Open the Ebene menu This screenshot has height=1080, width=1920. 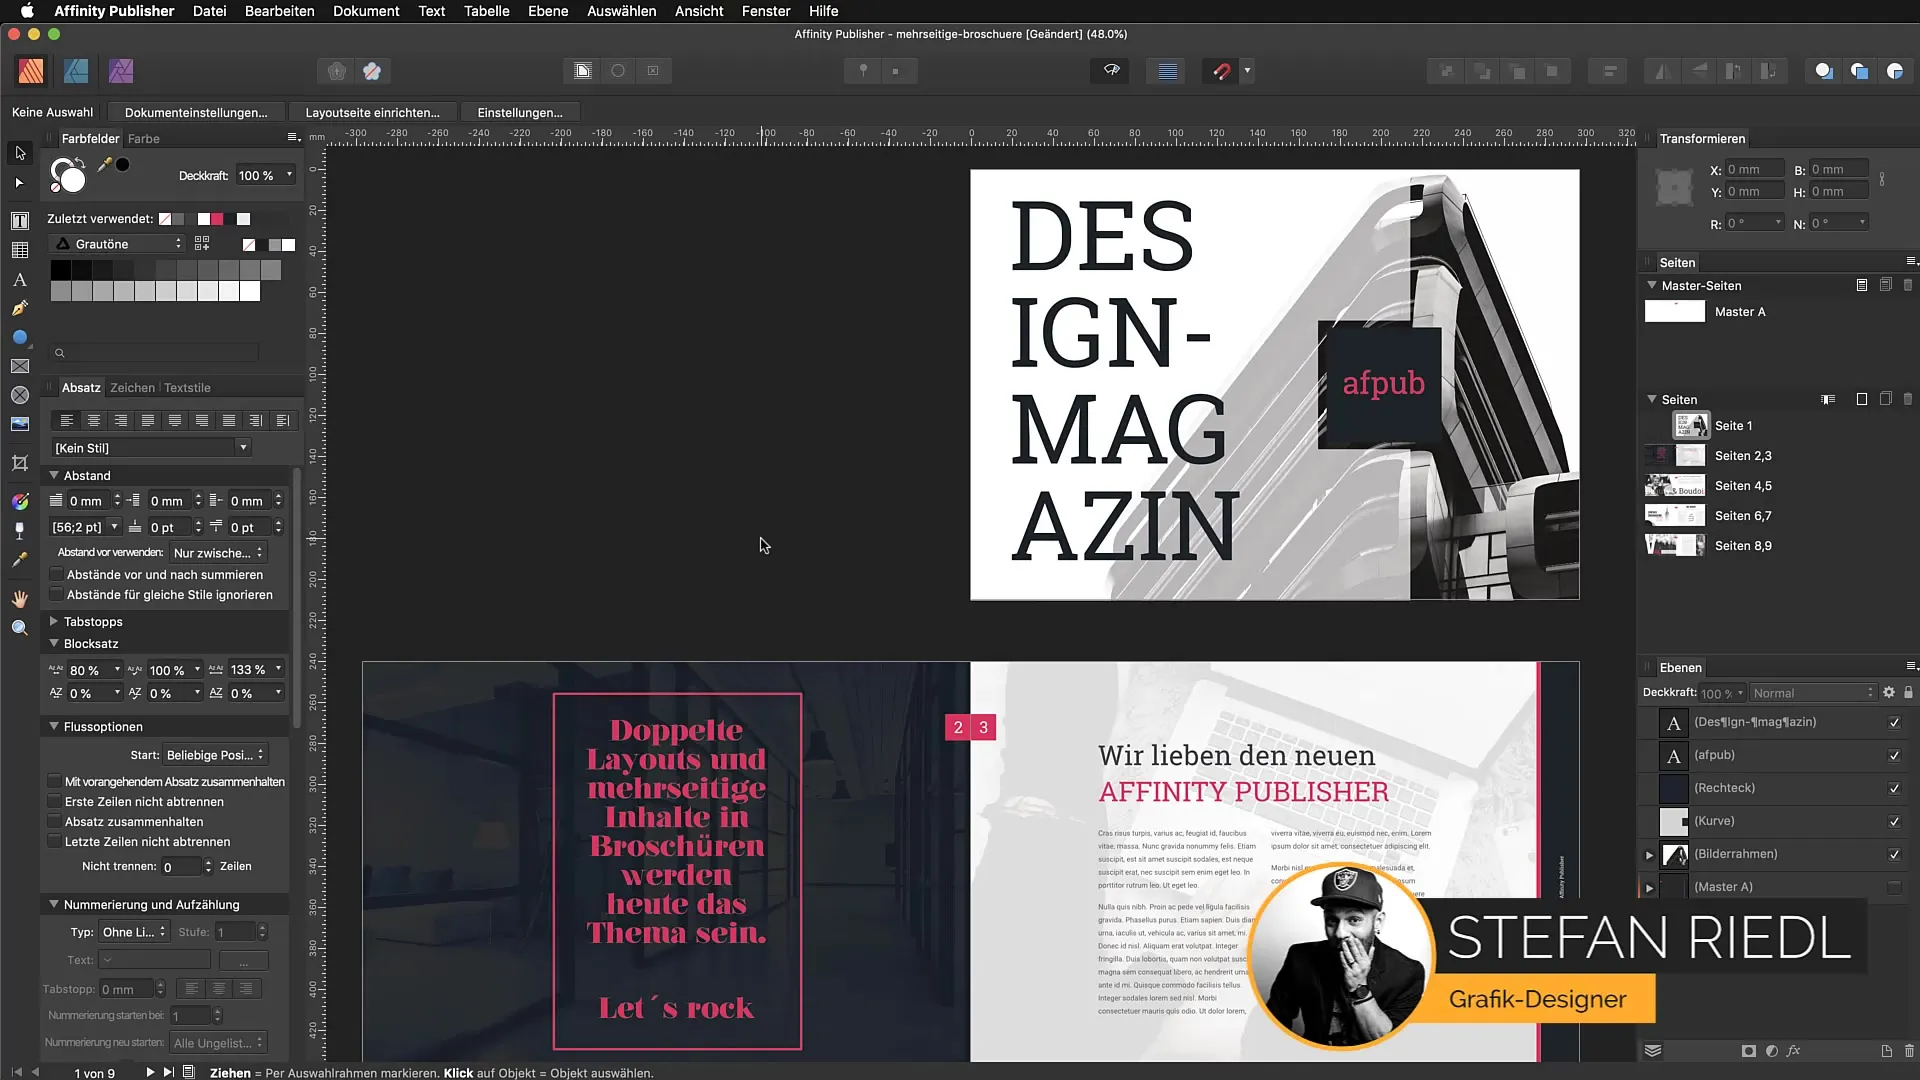pyautogui.click(x=548, y=11)
